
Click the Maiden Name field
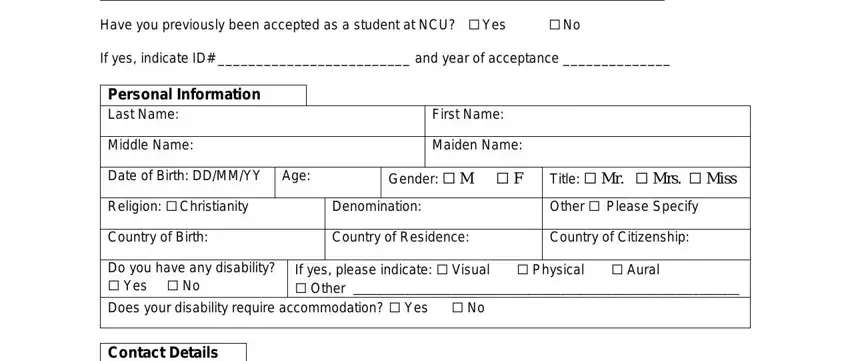pyautogui.click(x=588, y=152)
